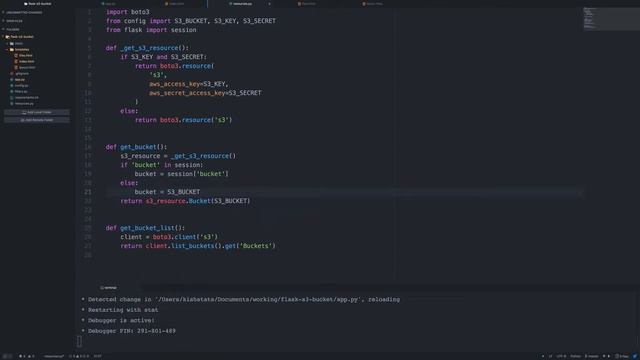Place cursor on 'import boto3' line
This screenshot has width=640, height=360.
pyautogui.click(x=128, y=12)
